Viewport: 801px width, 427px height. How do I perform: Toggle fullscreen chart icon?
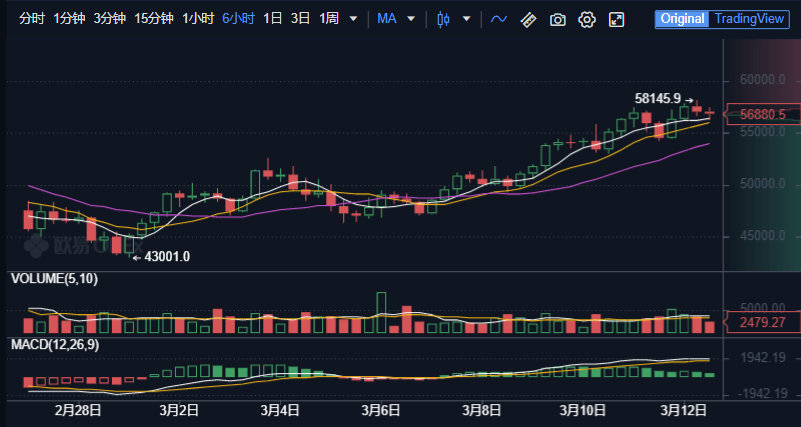pyautogui.click(x=617, y=20)
